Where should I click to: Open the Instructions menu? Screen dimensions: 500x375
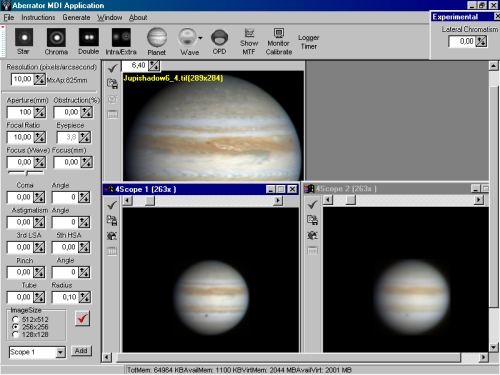point(38,17)
